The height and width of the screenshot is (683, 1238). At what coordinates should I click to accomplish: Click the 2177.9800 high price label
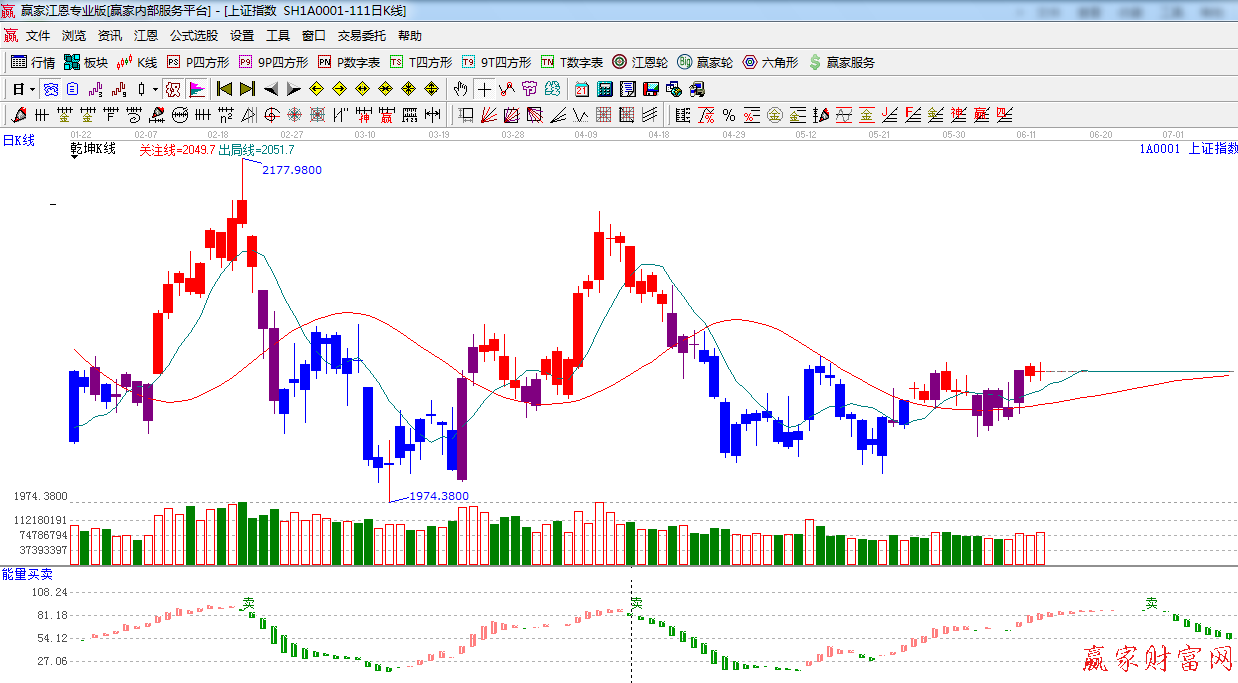pos(292,171)
